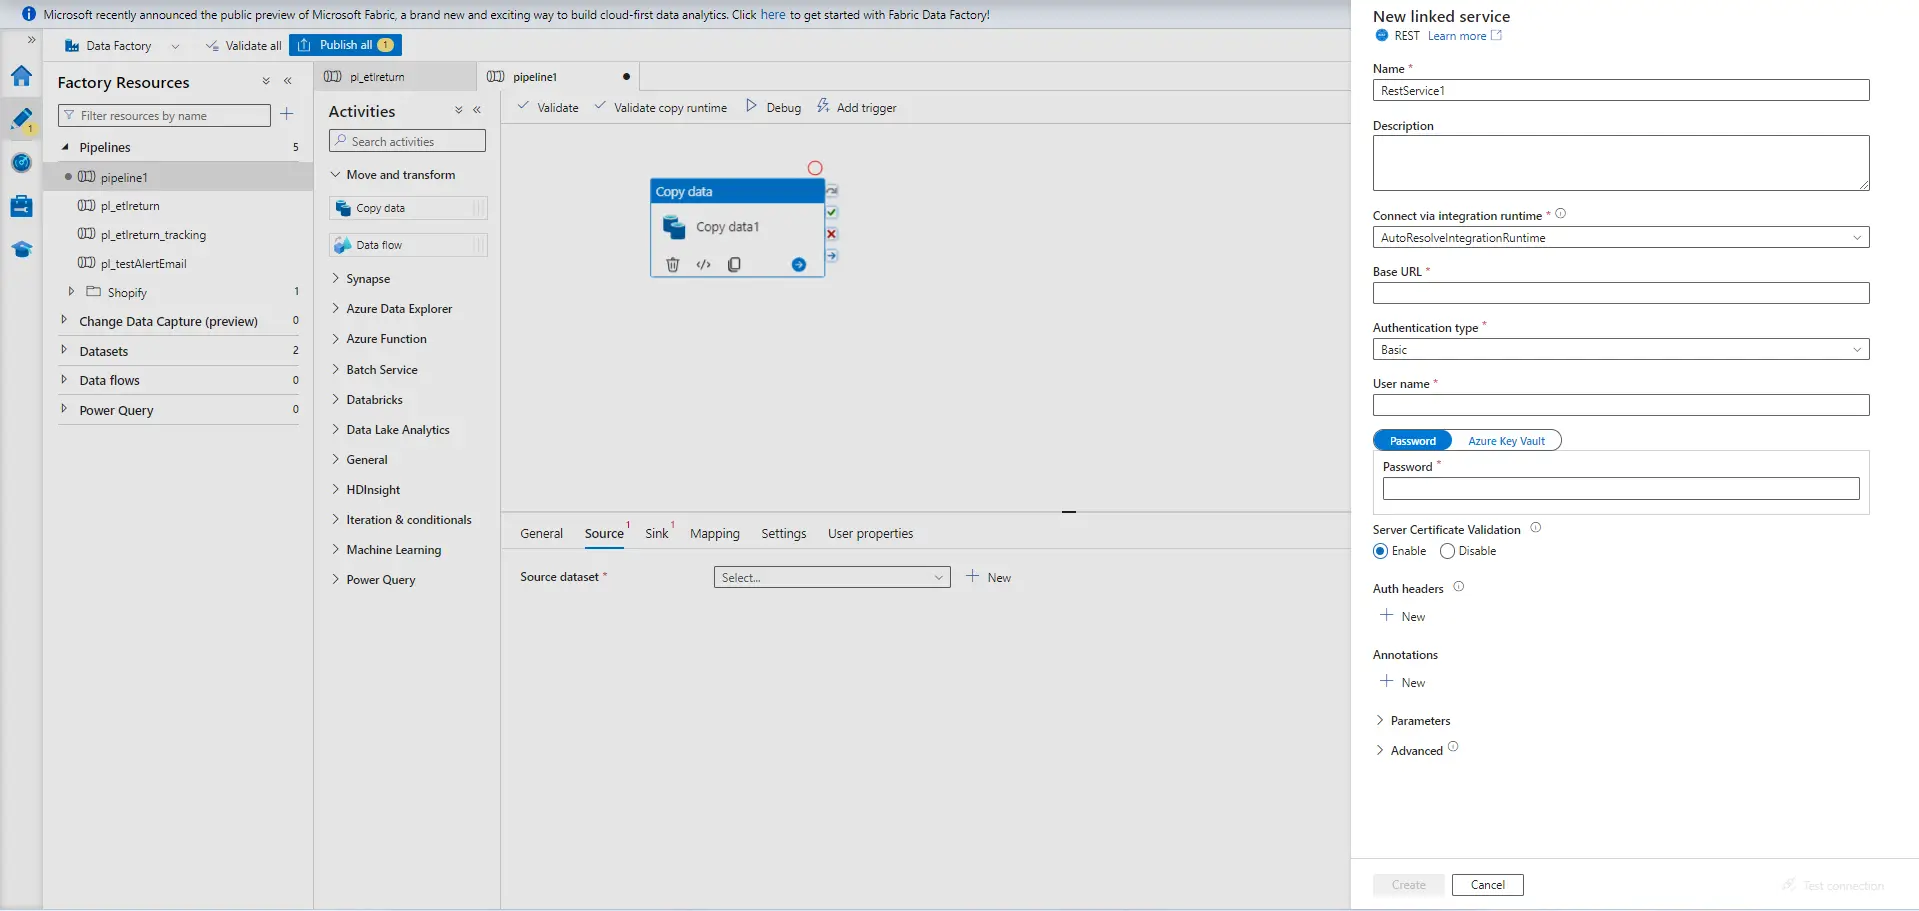Click the Filter resources by name field
This screenshot has height=911, width=1919.
[x=164, y=115]
